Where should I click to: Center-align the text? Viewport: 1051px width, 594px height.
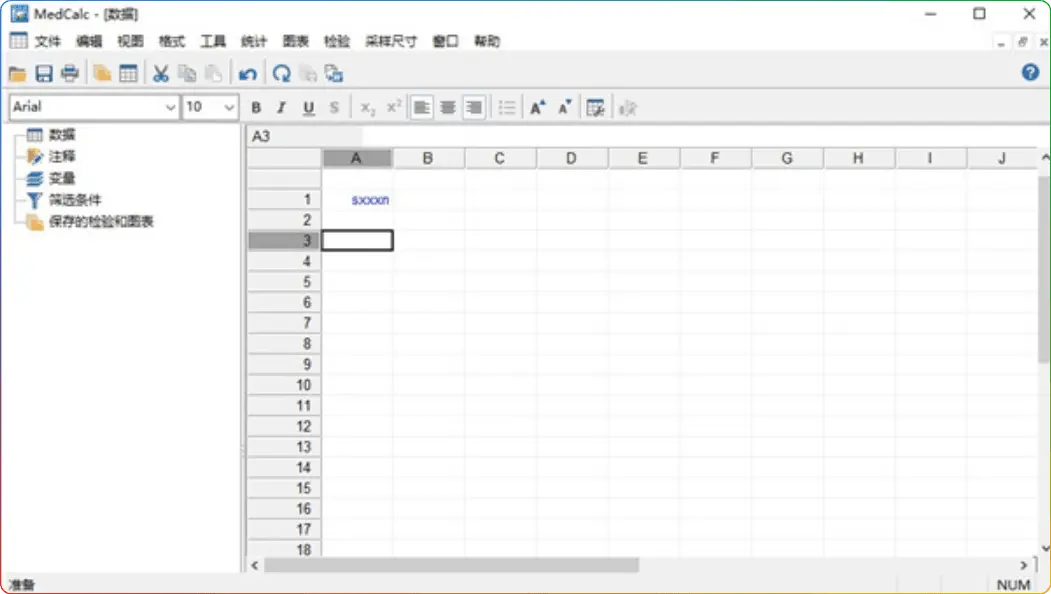[x=448, y=107]
